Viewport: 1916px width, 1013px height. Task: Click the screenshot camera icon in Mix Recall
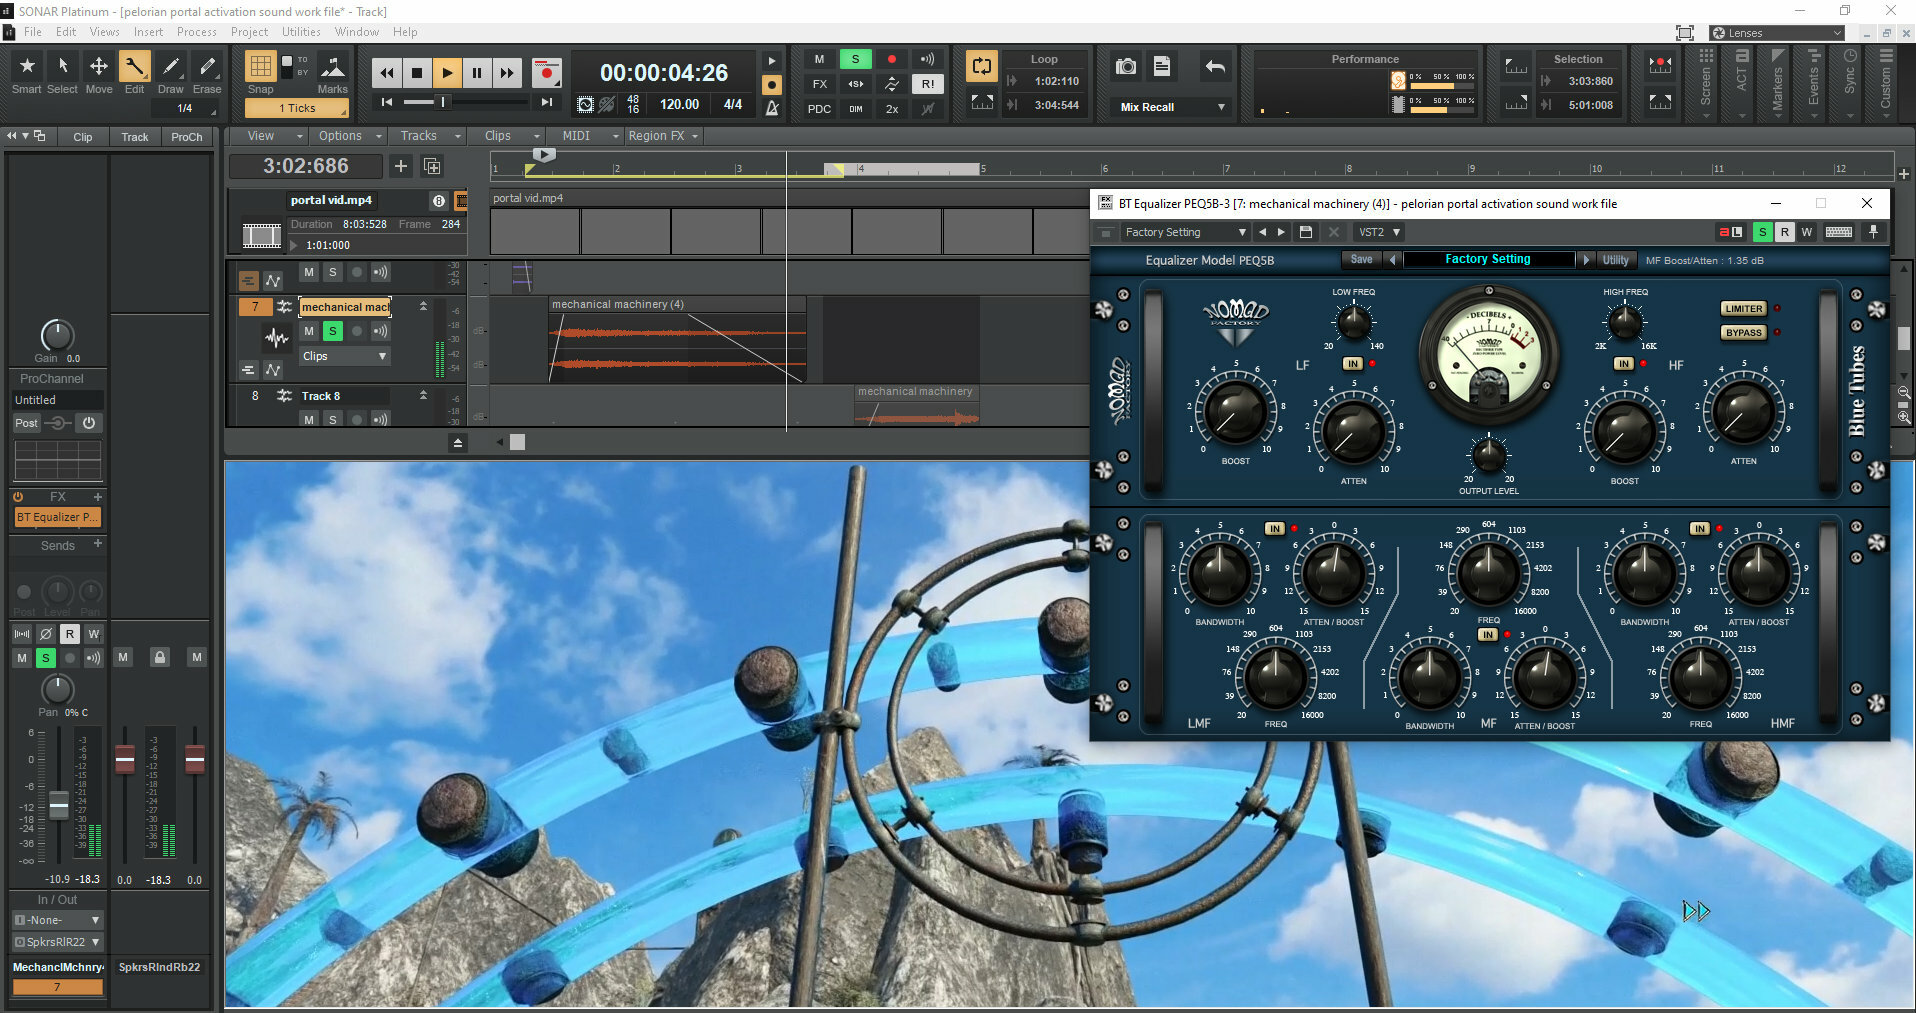(x=1126, y=66)
